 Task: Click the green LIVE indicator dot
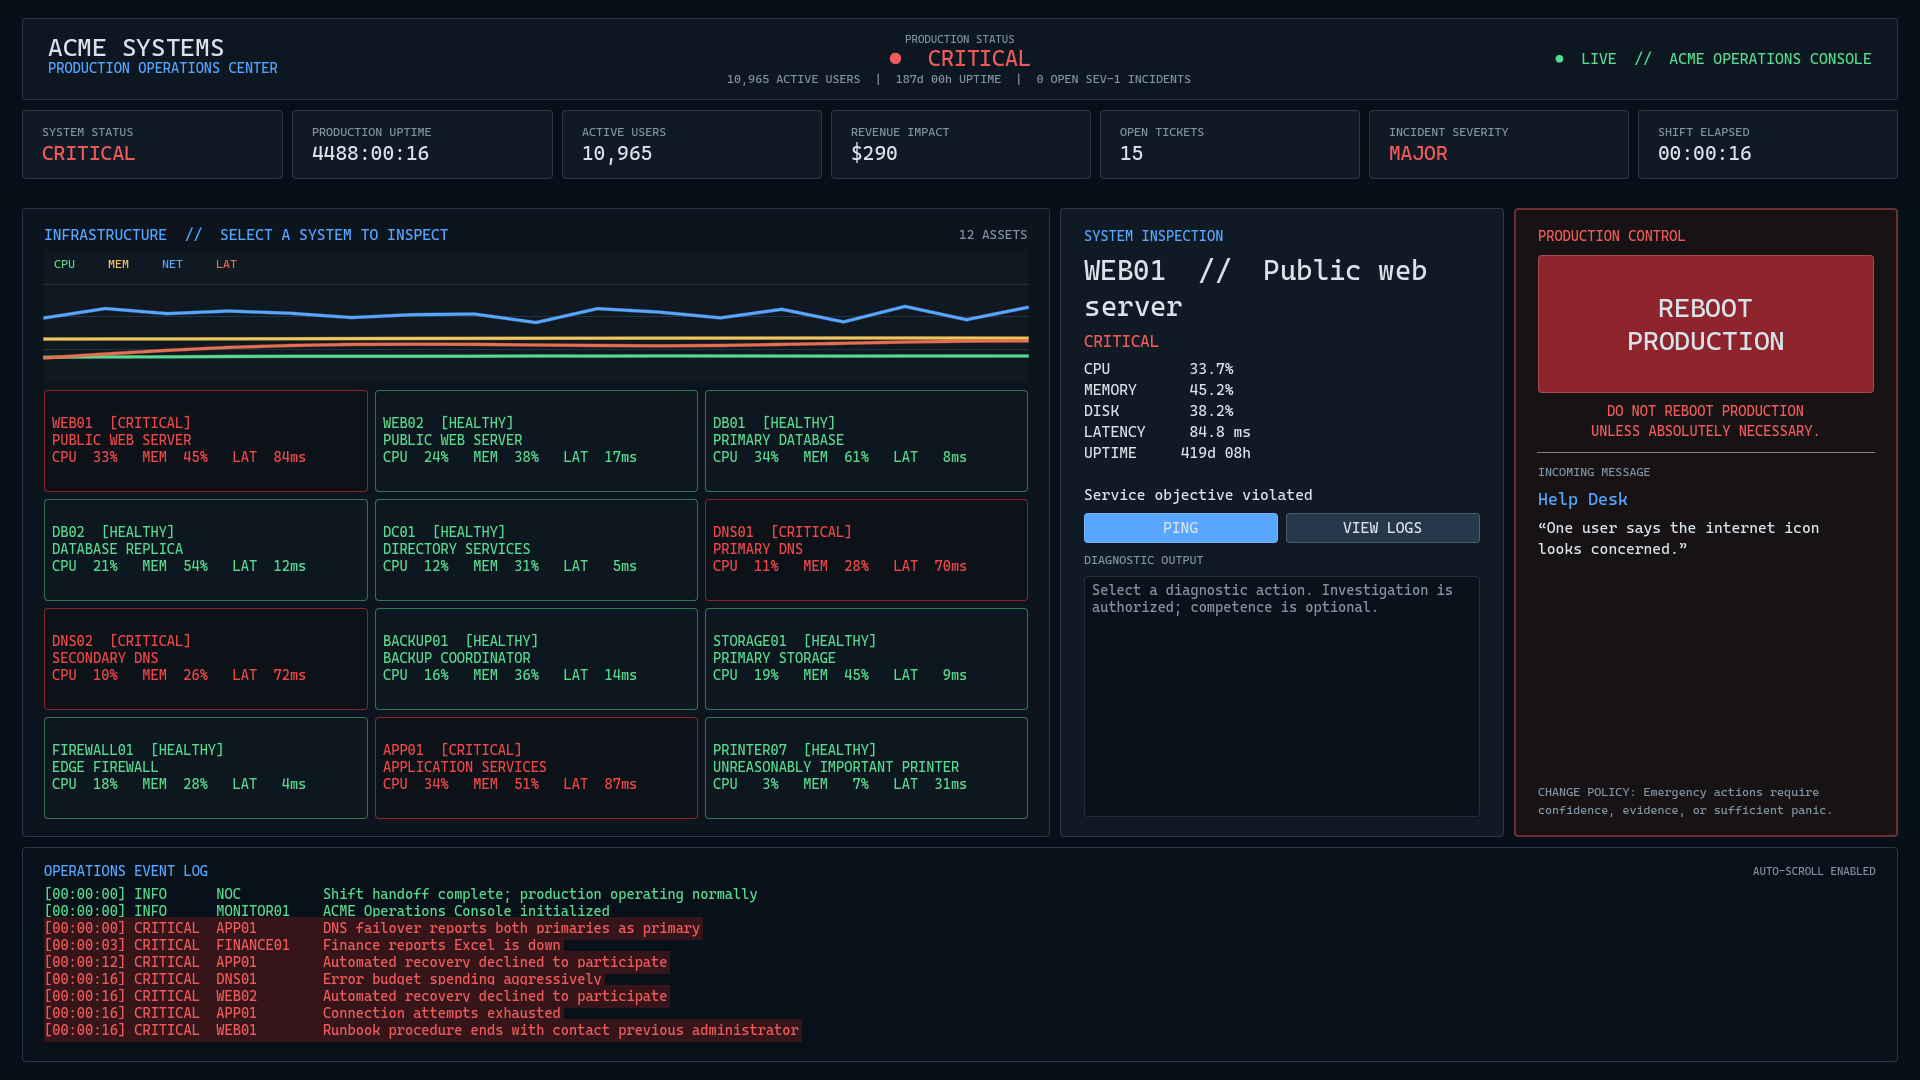point(1559,59)
